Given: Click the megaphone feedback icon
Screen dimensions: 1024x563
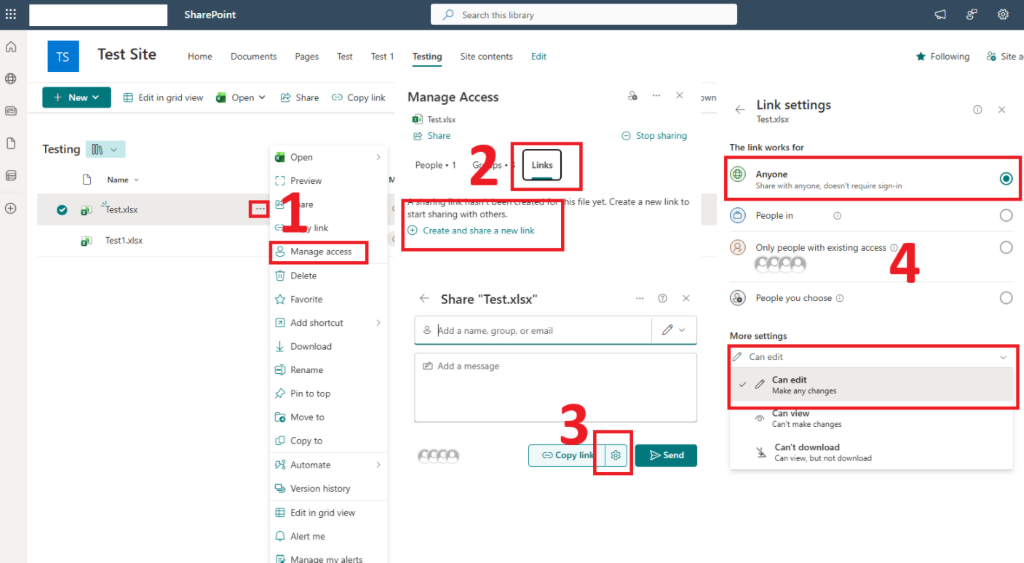Looking at the screenshot, I should pos(940,14).
